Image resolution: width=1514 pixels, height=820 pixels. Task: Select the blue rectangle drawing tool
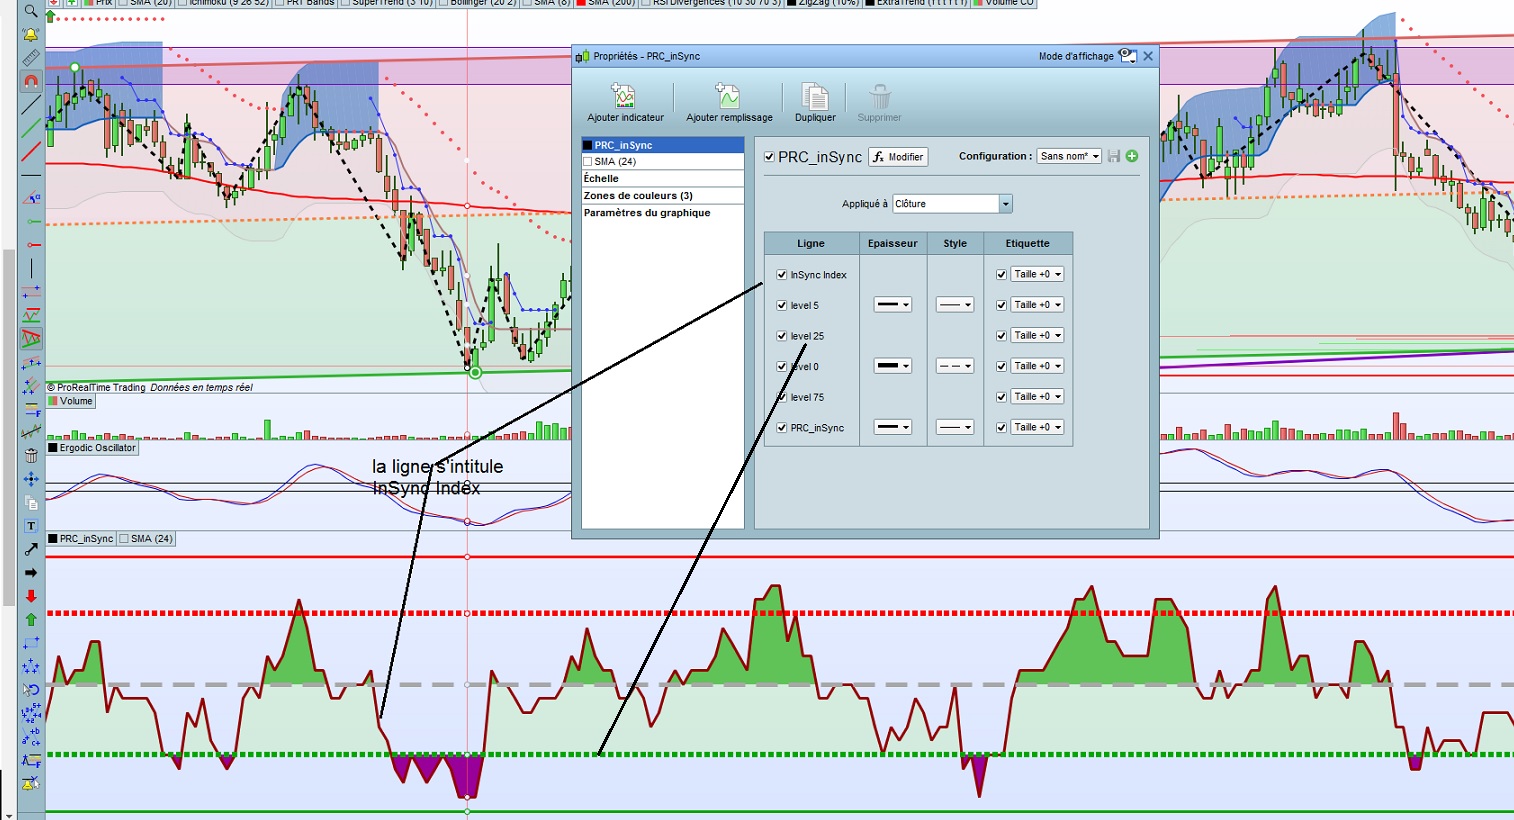coord(31,643)
